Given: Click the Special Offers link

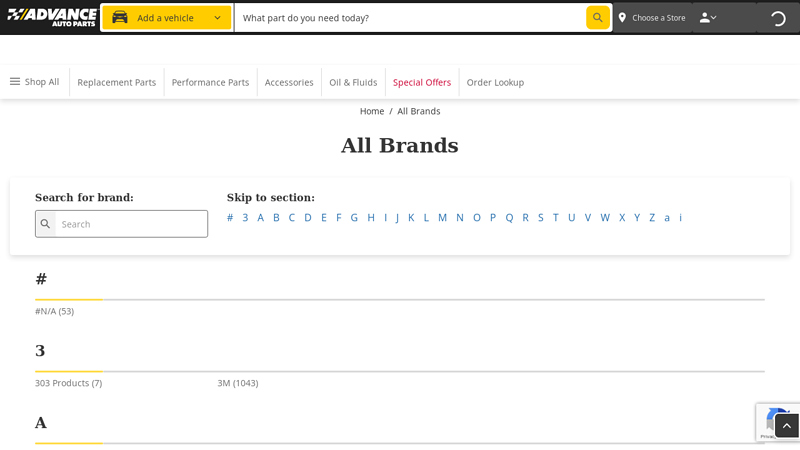Looking at the screenshot, I should [422, 83].
